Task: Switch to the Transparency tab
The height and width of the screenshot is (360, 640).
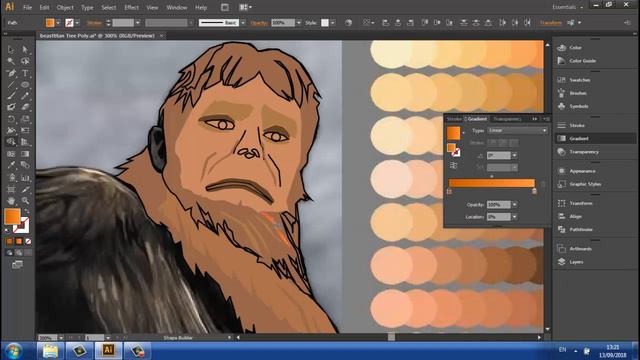Action: pyautogui.click(x=507, y=119)
